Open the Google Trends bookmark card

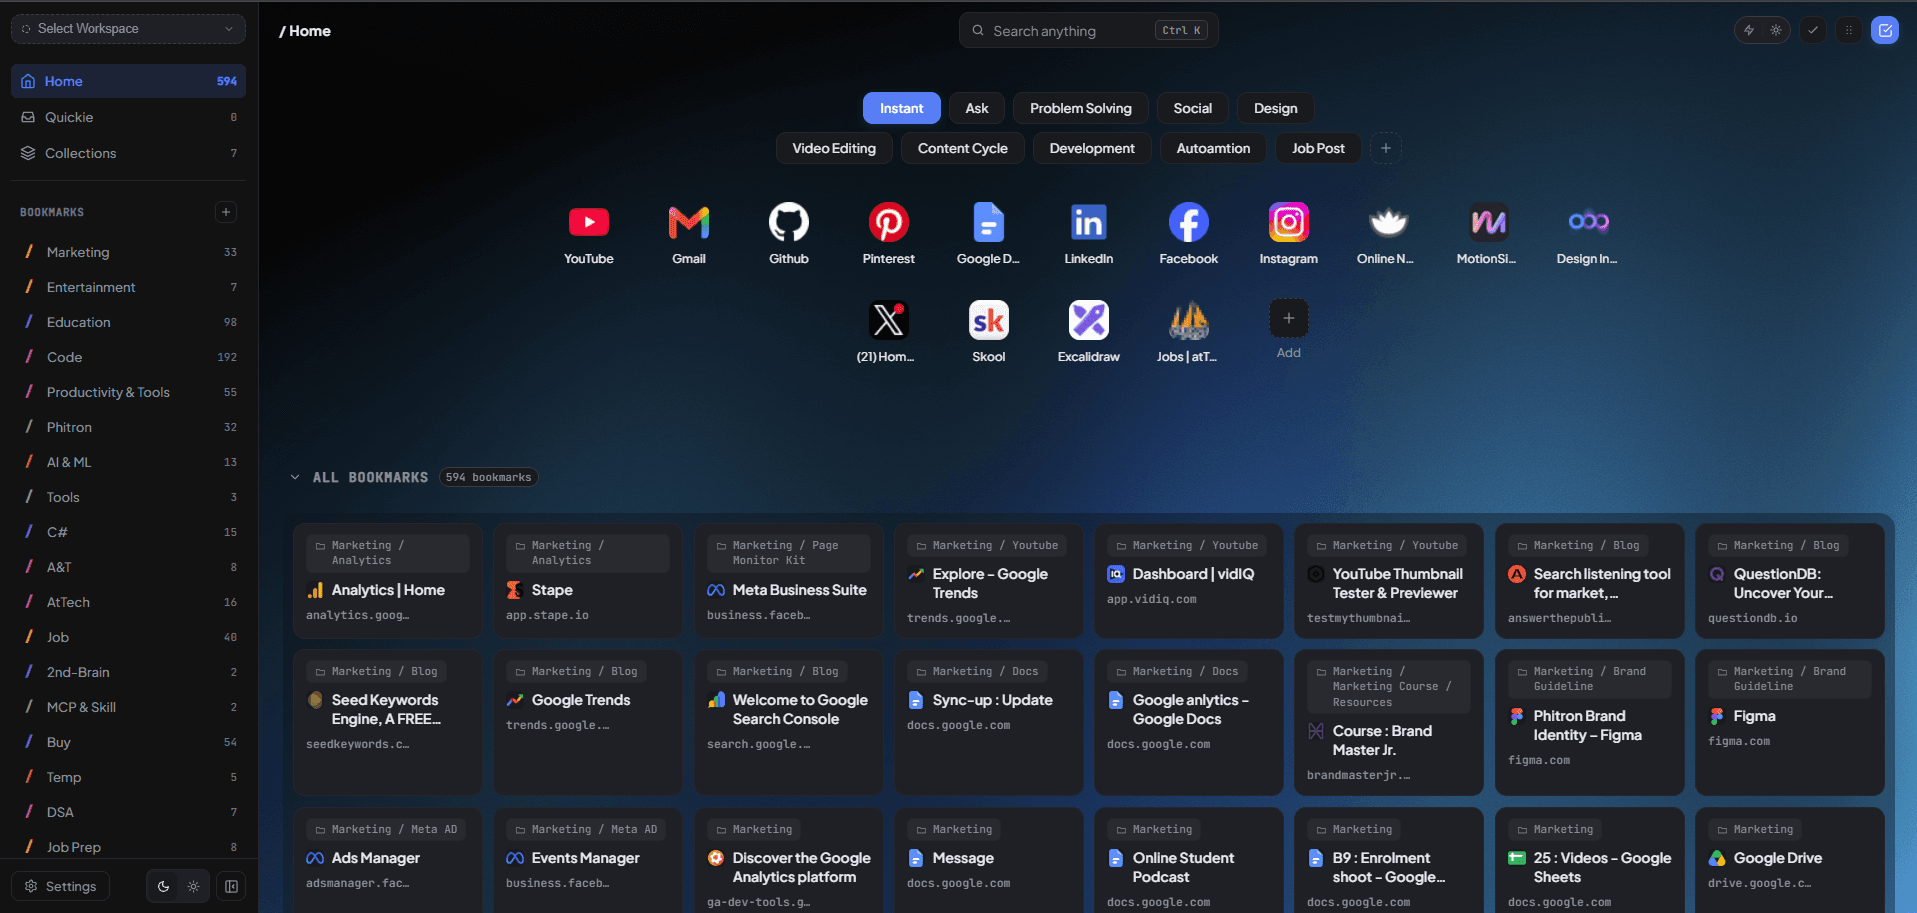pyautogui.click(x=588, y=722)
